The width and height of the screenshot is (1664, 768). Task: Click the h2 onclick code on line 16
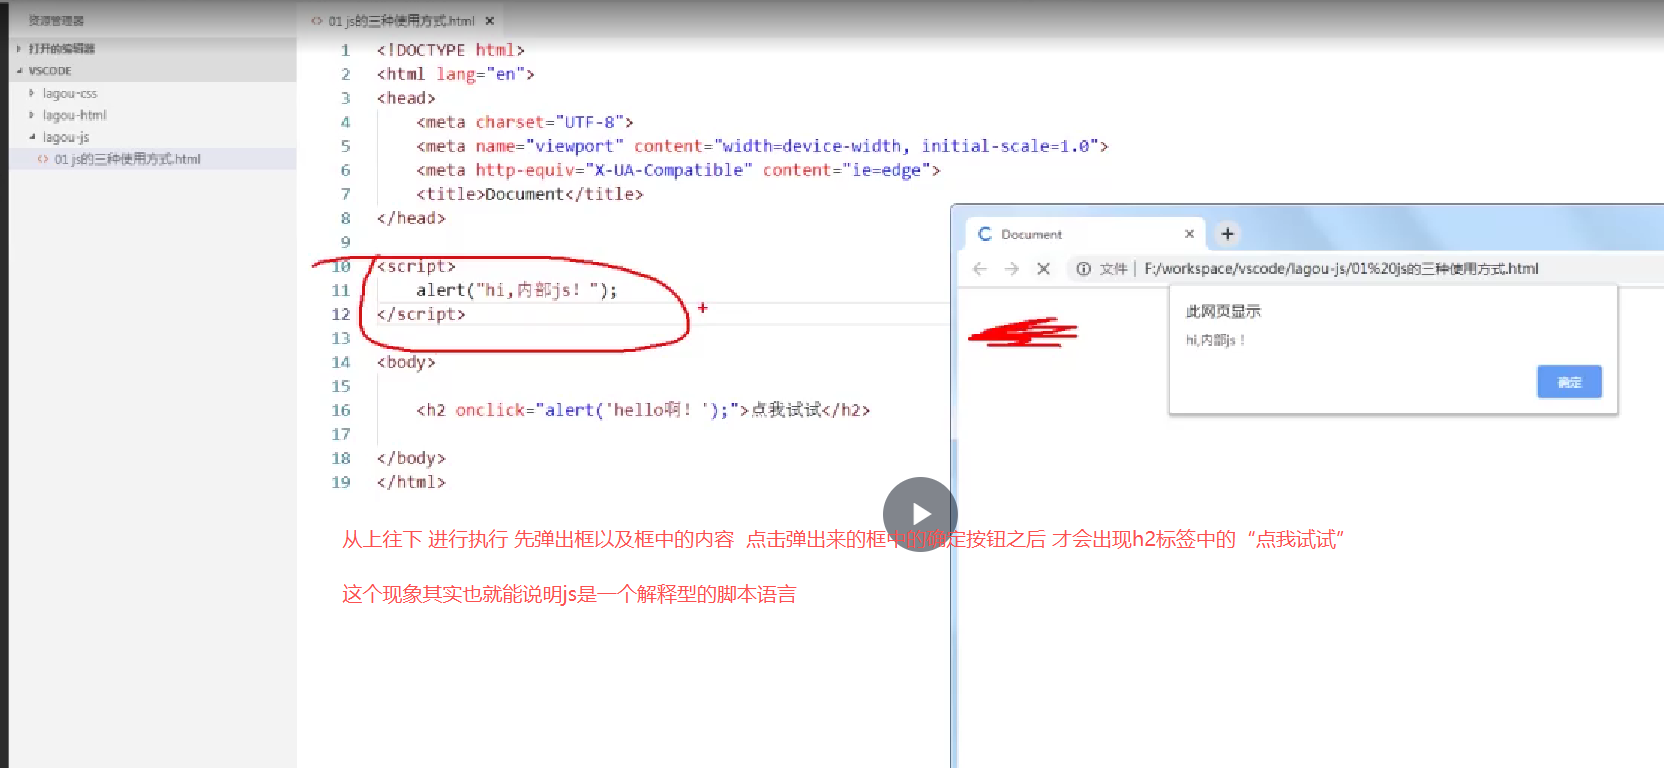pos(643,410)
